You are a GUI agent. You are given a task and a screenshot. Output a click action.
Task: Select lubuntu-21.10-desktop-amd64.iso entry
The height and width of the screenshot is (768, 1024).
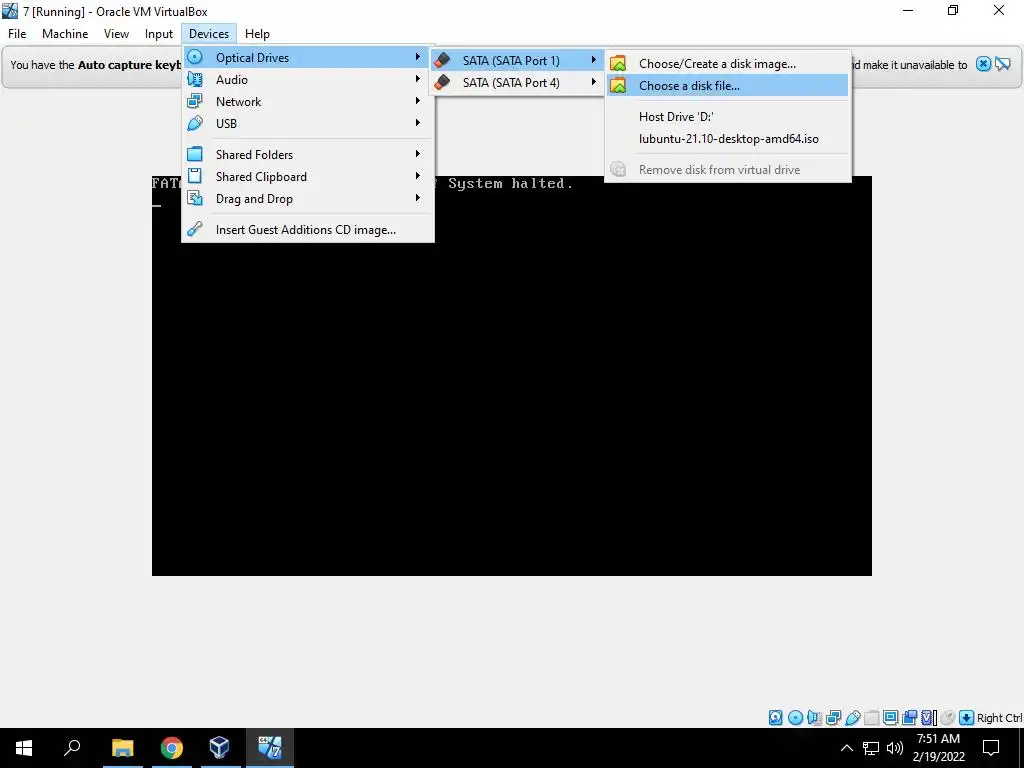point(728,138)
